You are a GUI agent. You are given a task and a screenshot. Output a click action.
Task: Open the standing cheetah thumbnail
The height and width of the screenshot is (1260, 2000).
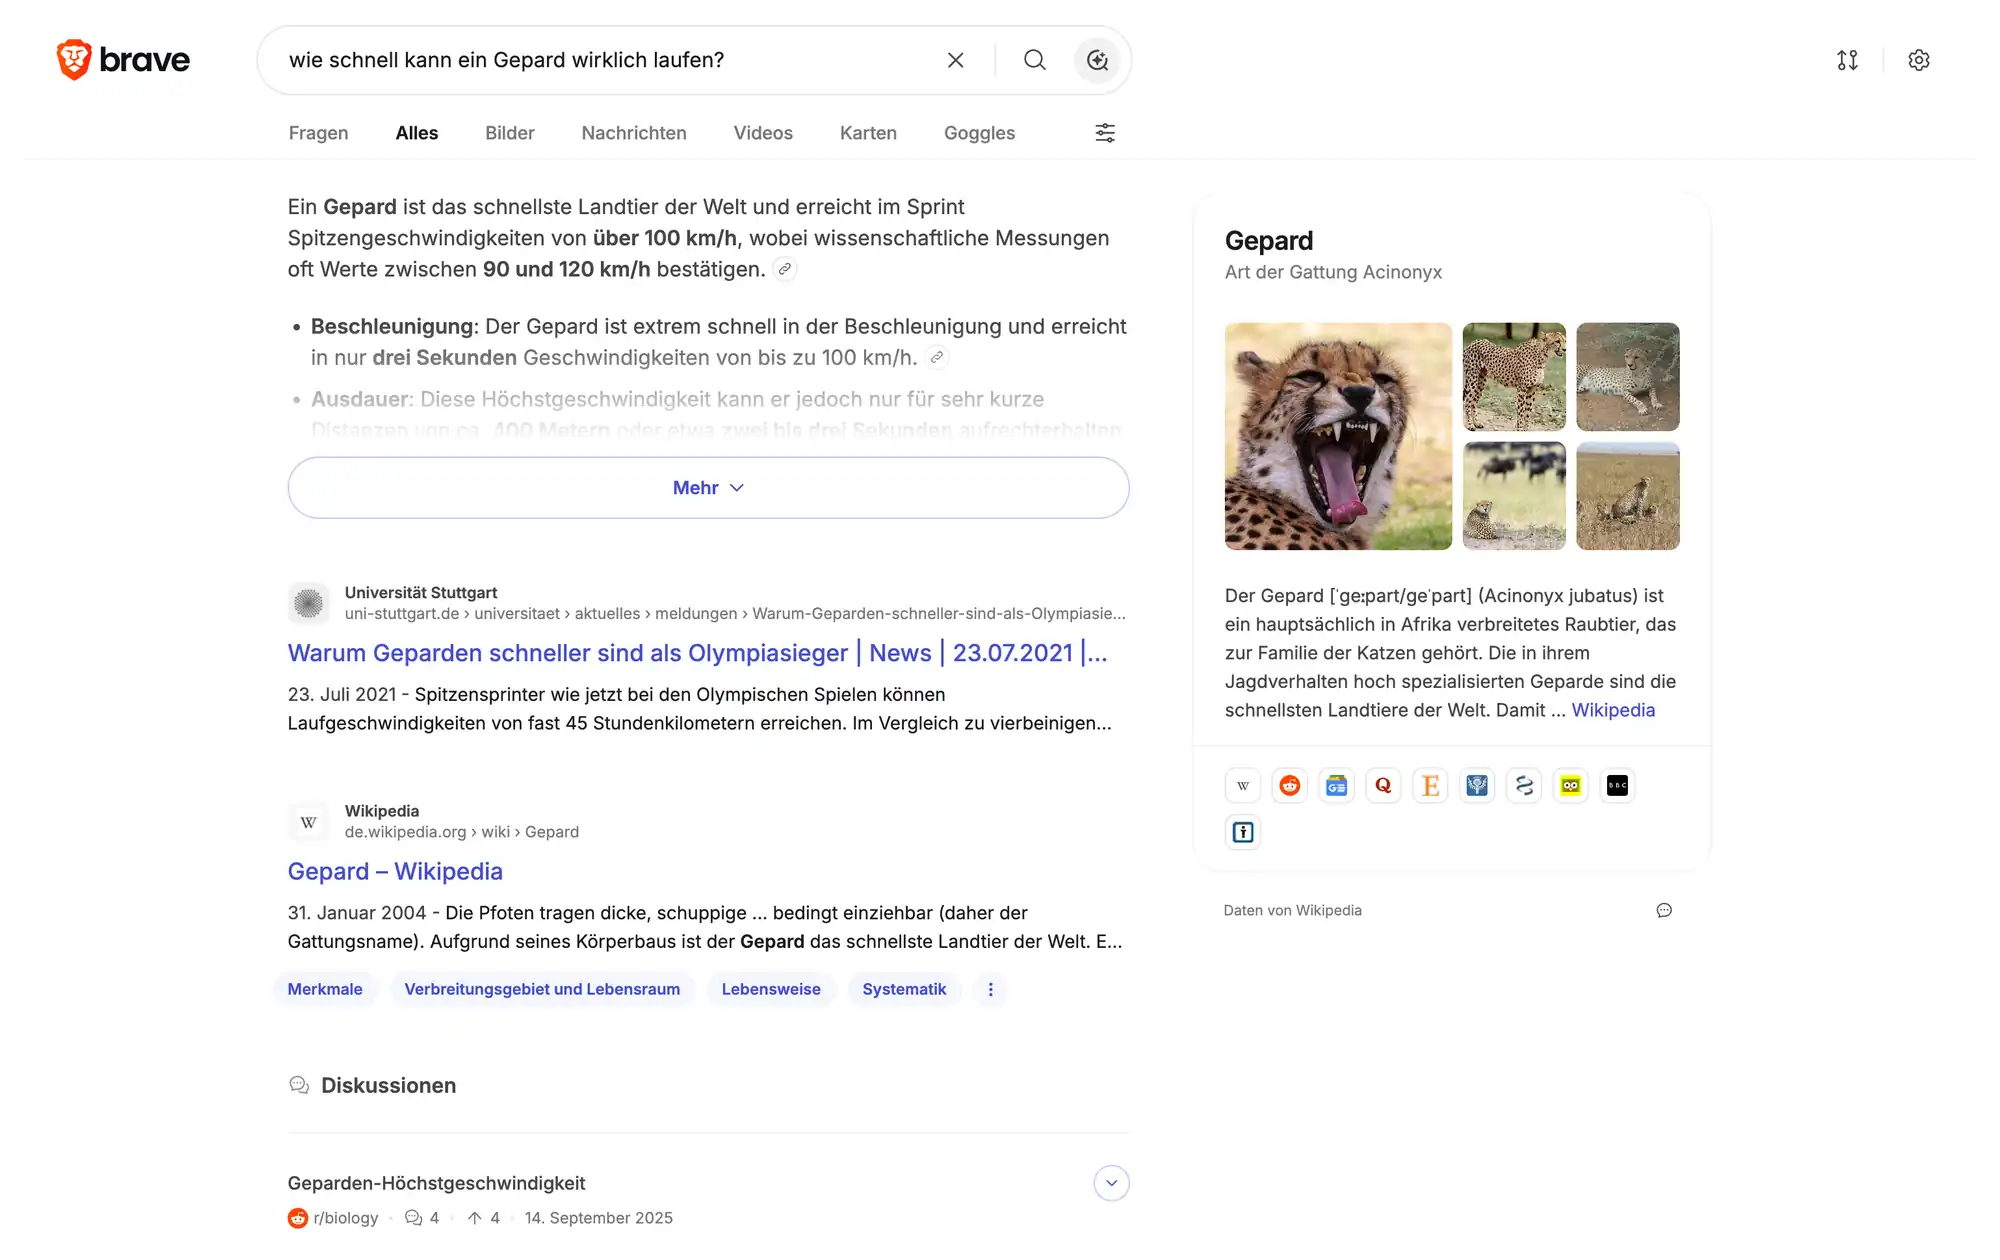click(x=1514, y=377)
